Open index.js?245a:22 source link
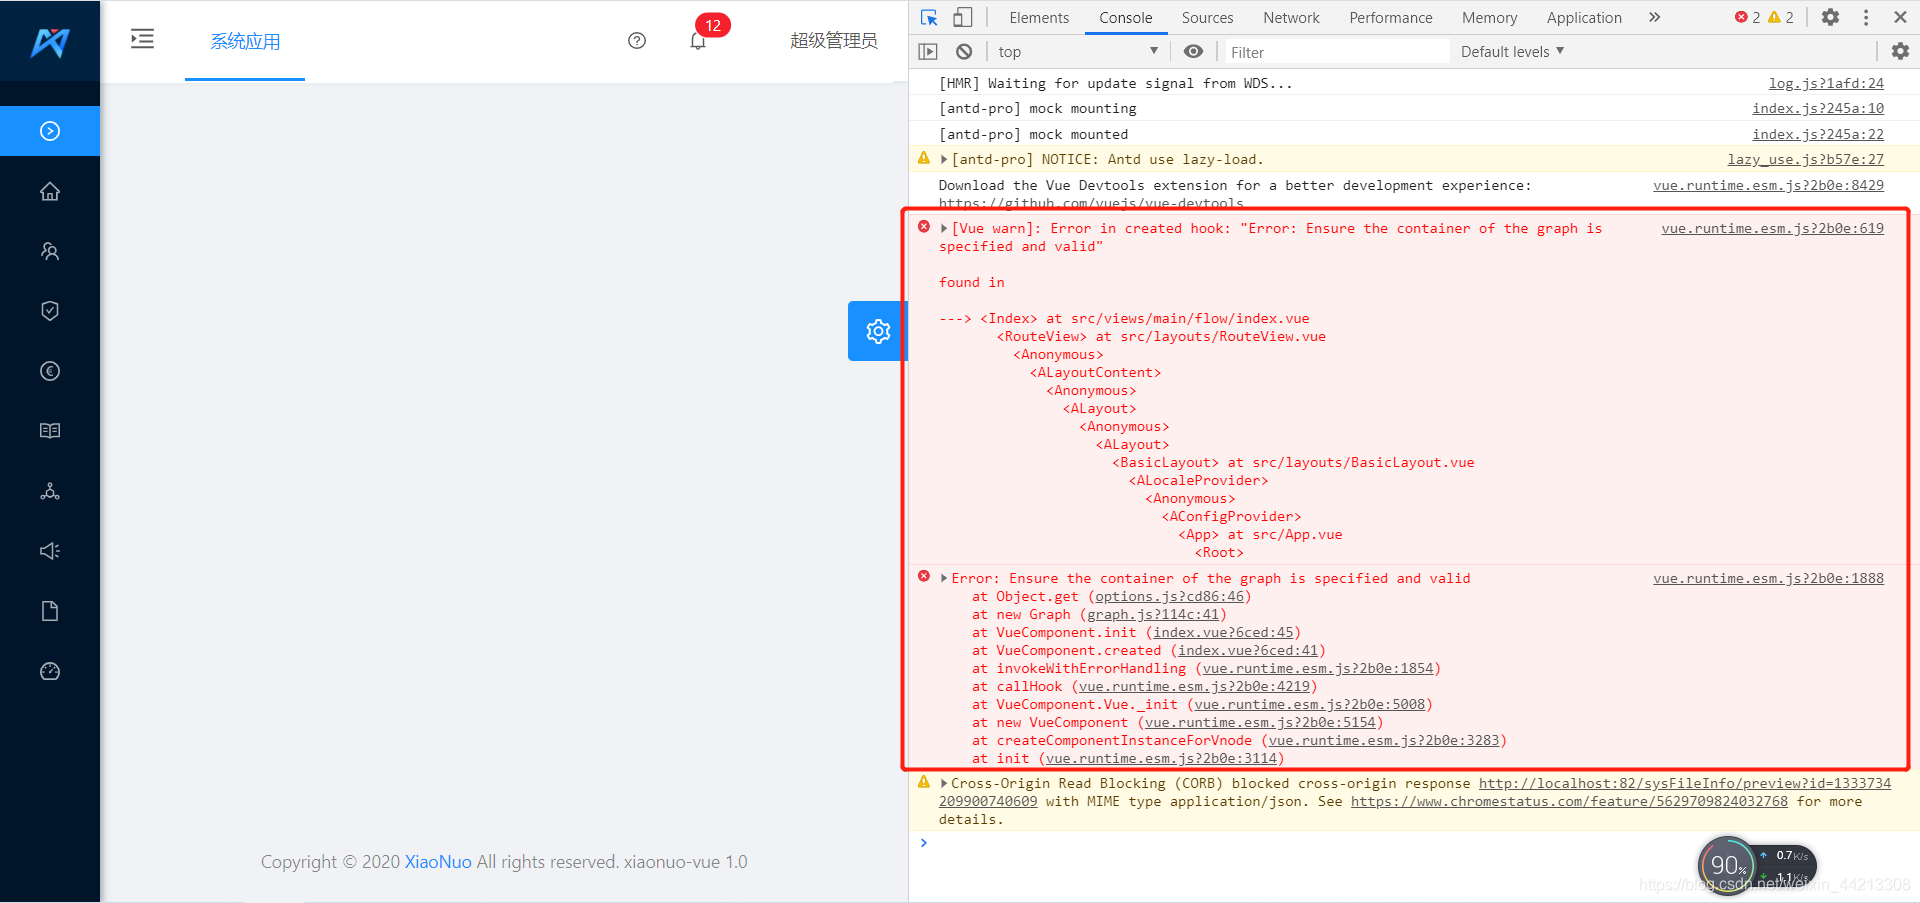Screen dimensions: 1920x903 click(1818, 134)
